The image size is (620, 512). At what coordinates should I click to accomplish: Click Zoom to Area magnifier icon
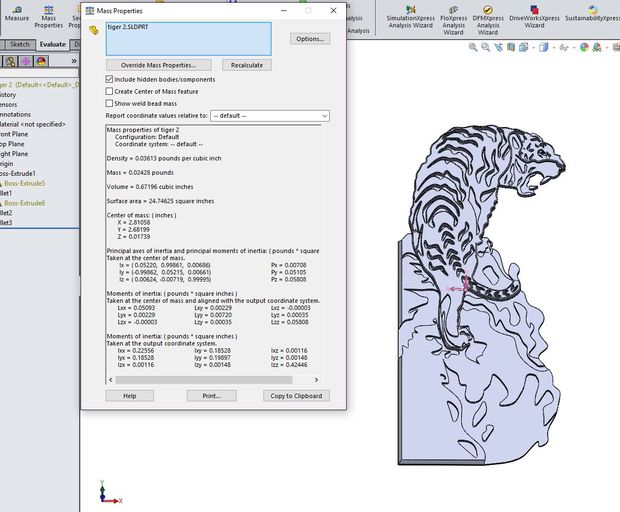click(486, 47)
